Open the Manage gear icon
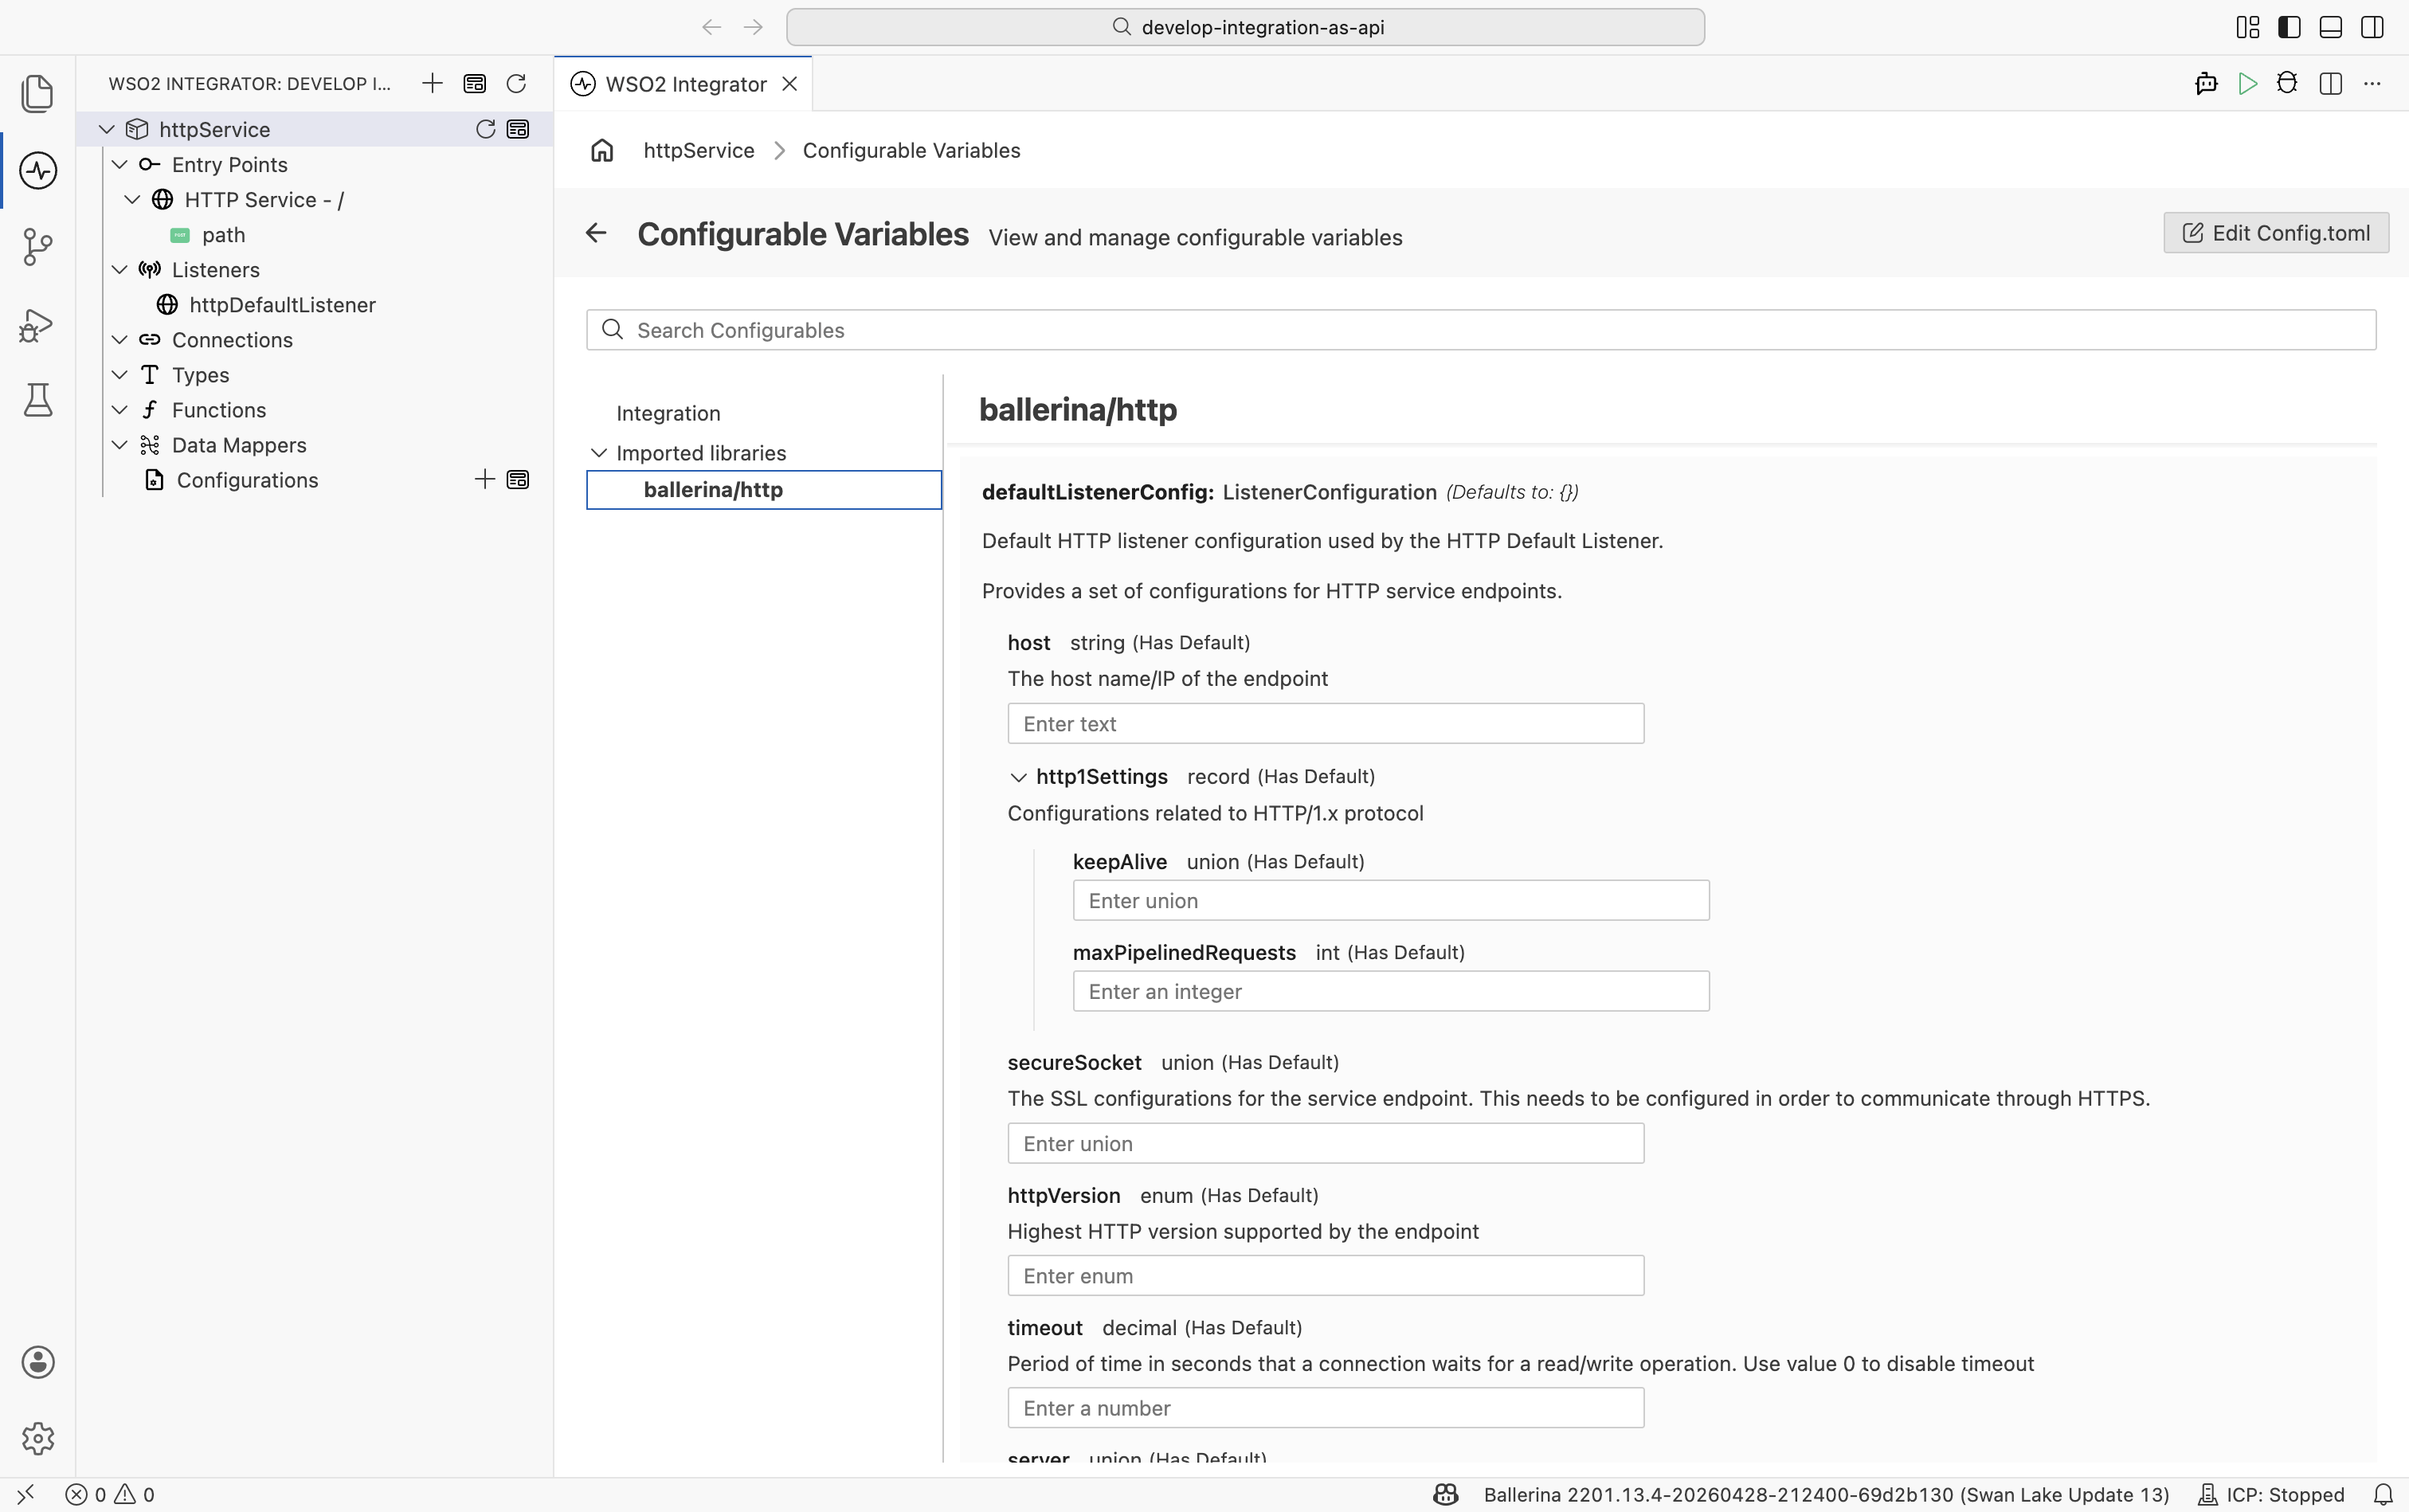Screen dimensions: 2409x1512 37,1438
